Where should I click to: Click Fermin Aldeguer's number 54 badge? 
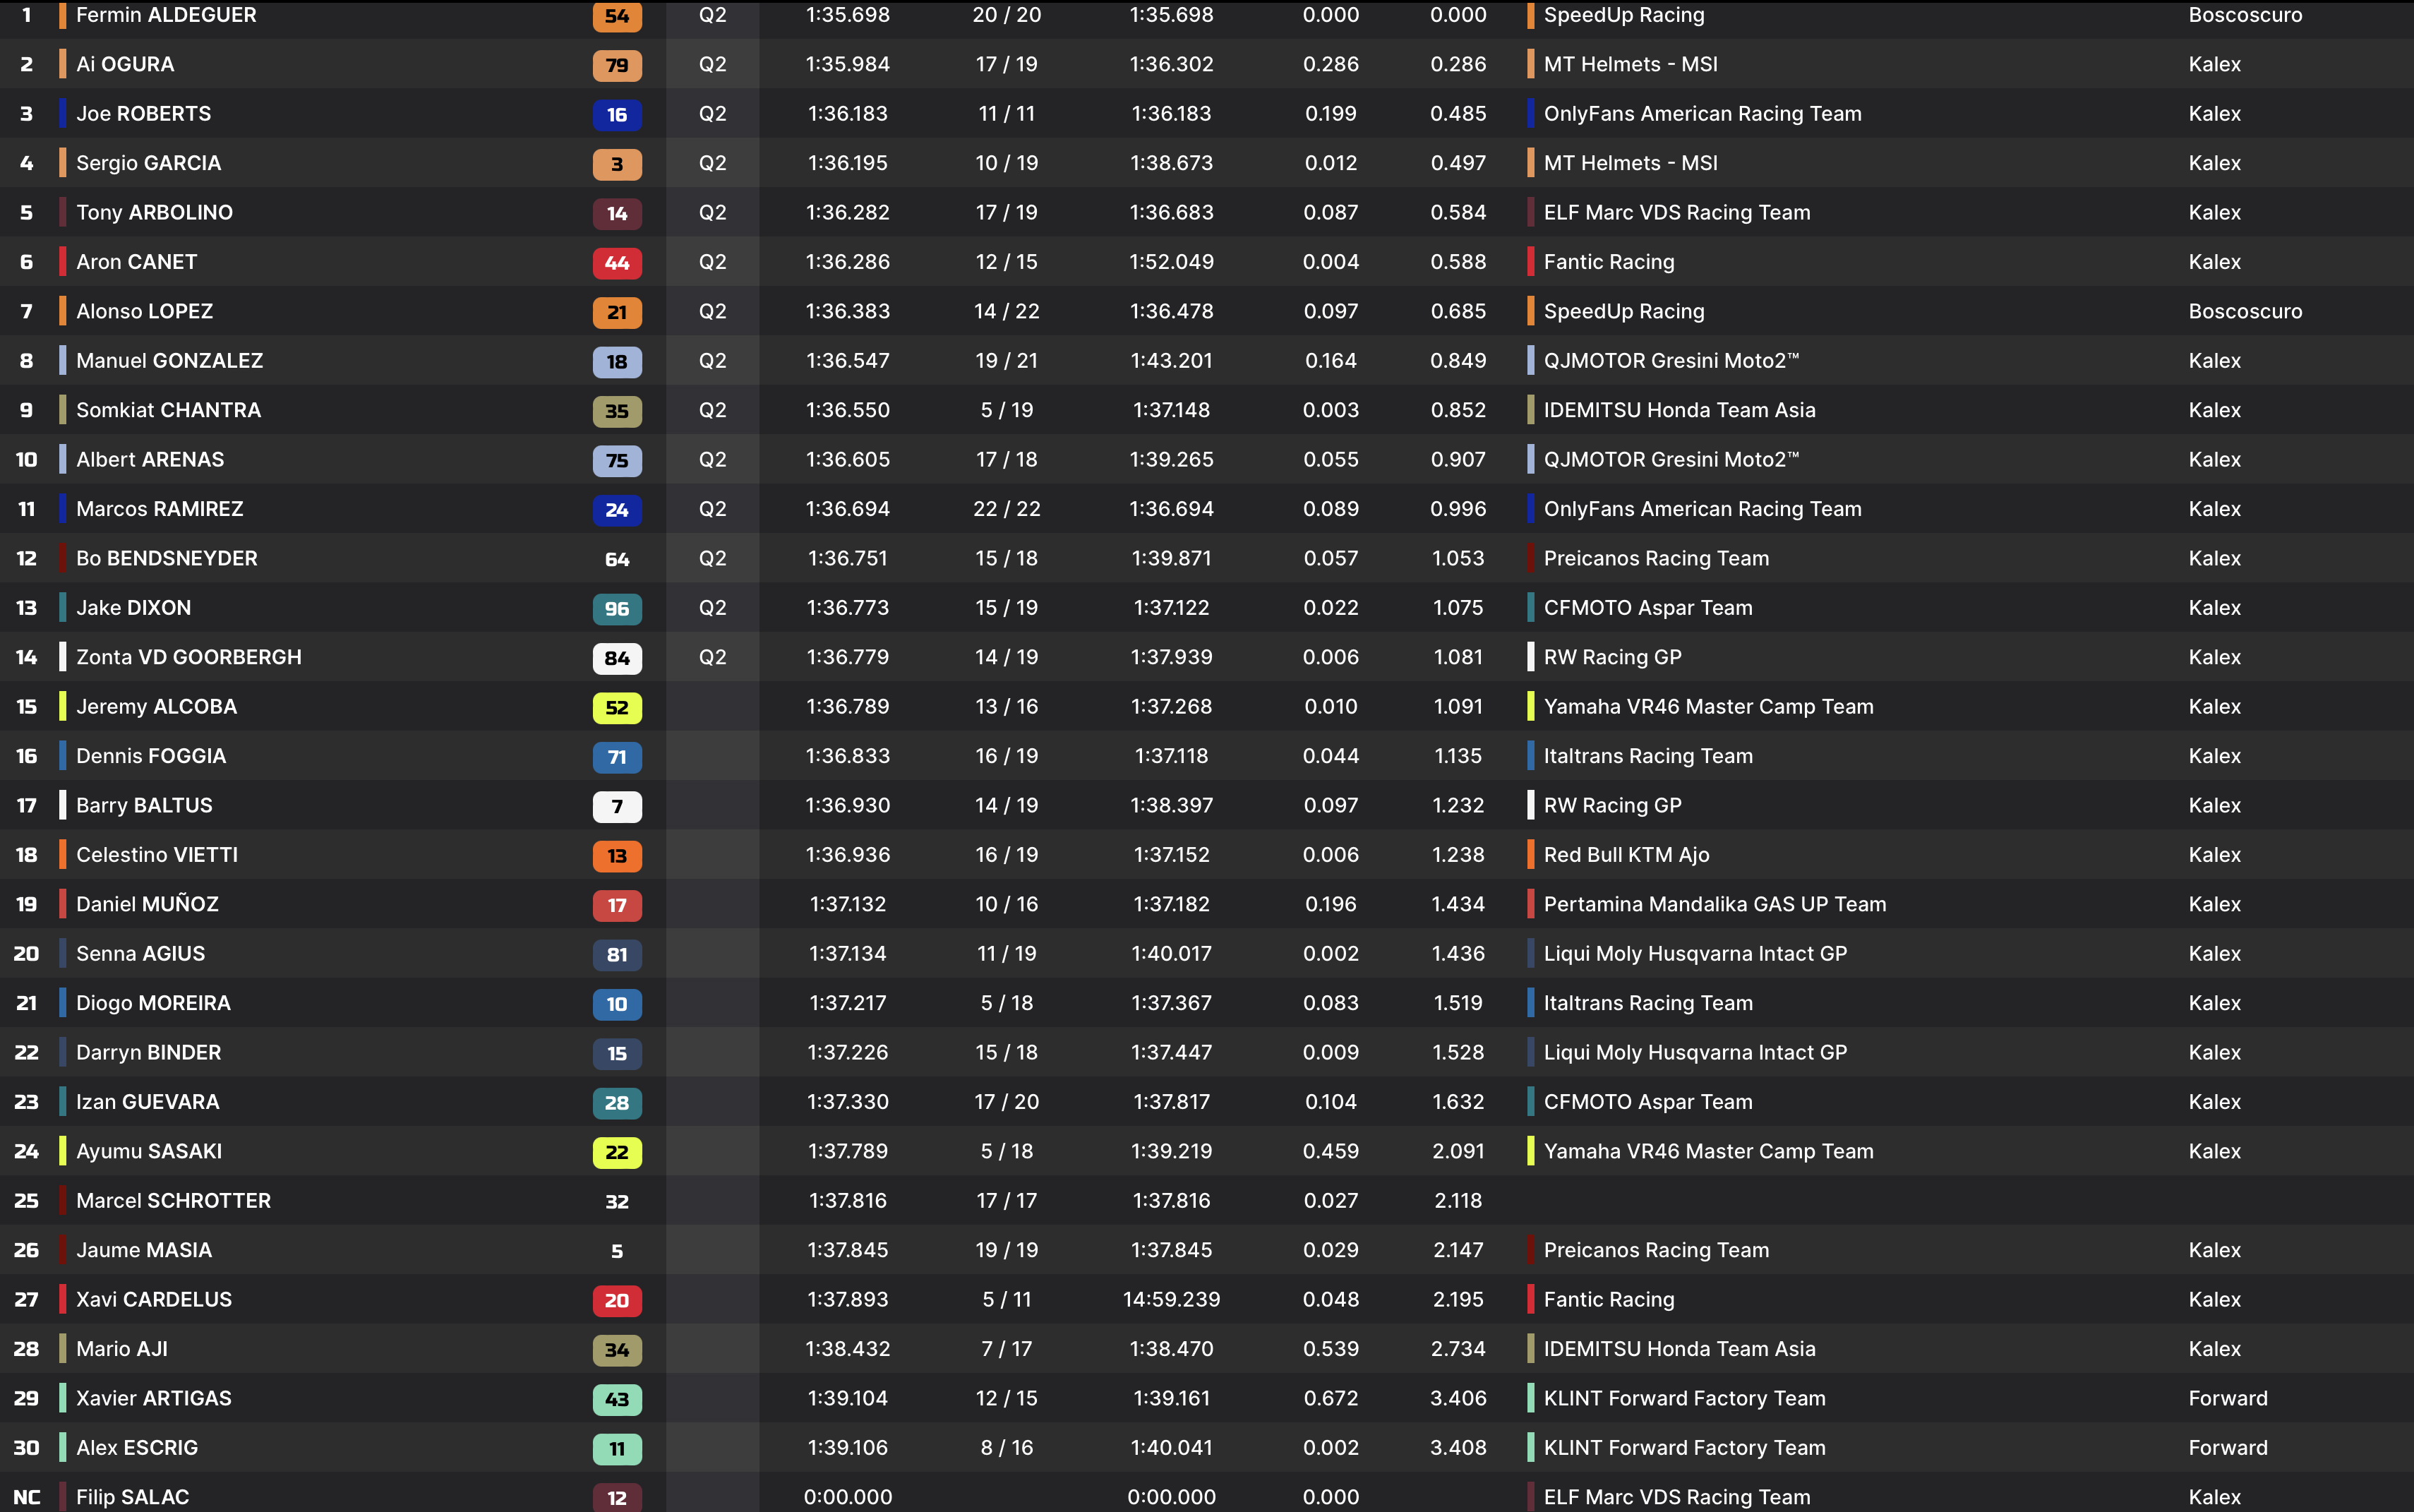[616, 16]
